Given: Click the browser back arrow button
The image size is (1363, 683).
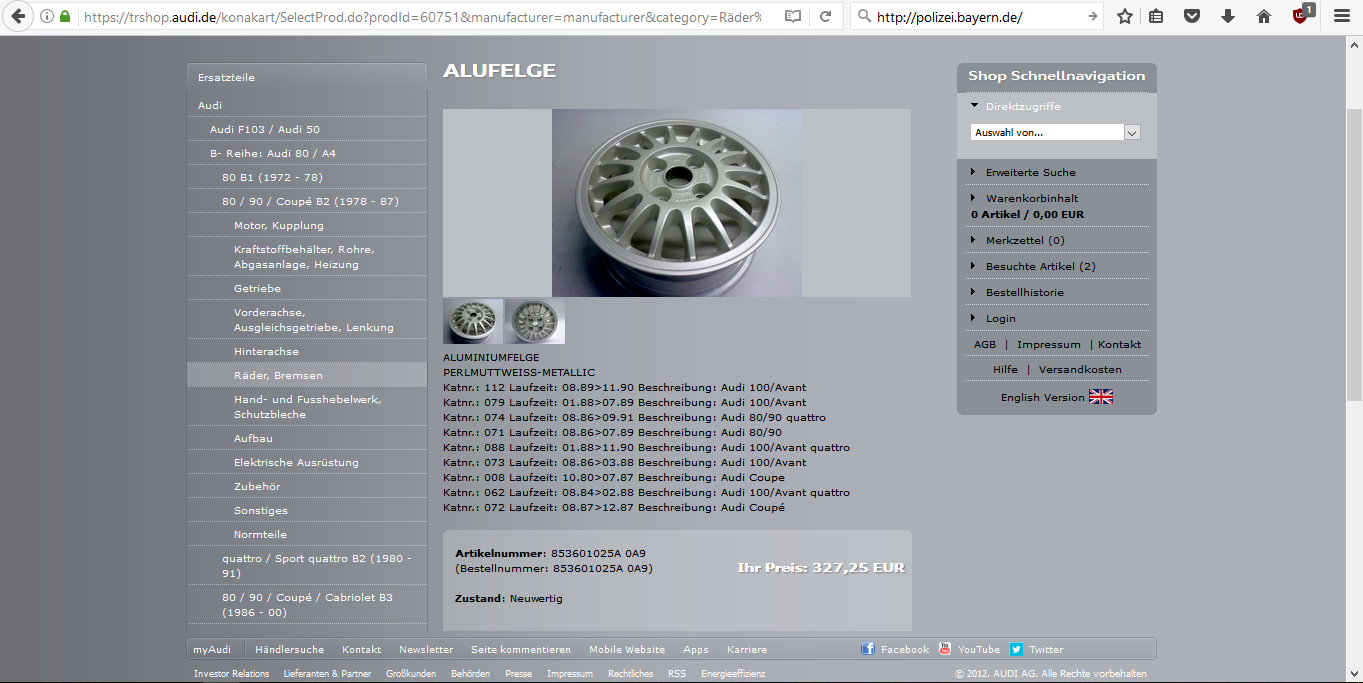Looking at the screenshot, I should coord(18,16).
